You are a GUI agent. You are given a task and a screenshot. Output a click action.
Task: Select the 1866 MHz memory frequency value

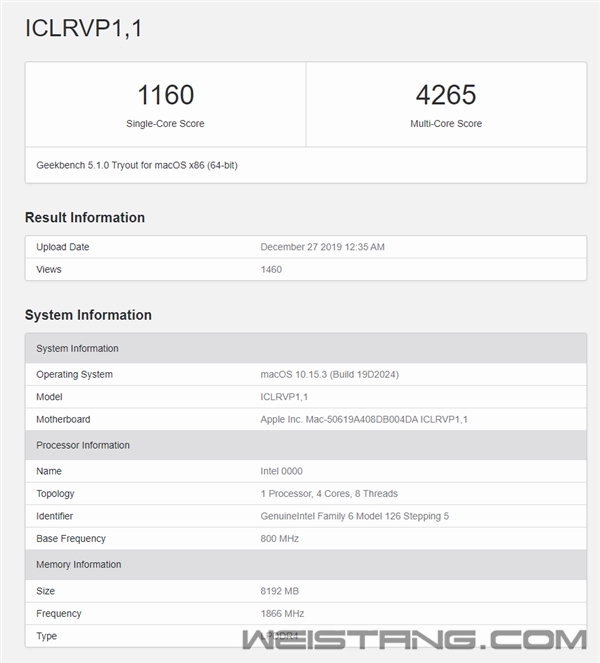click(x=282, y=614)
